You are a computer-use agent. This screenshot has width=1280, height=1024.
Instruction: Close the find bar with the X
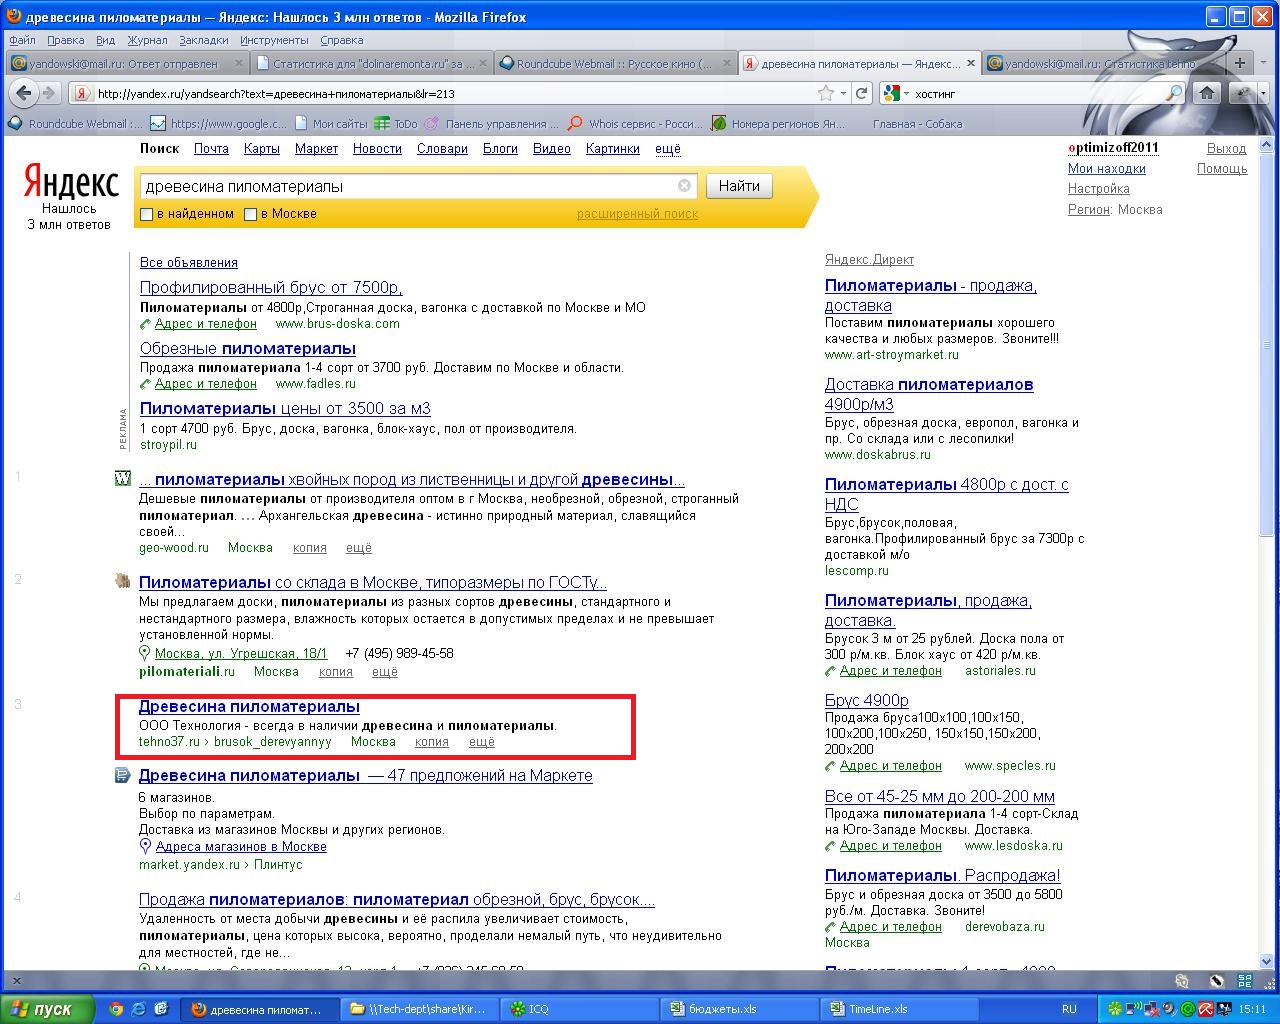(16, 981)
